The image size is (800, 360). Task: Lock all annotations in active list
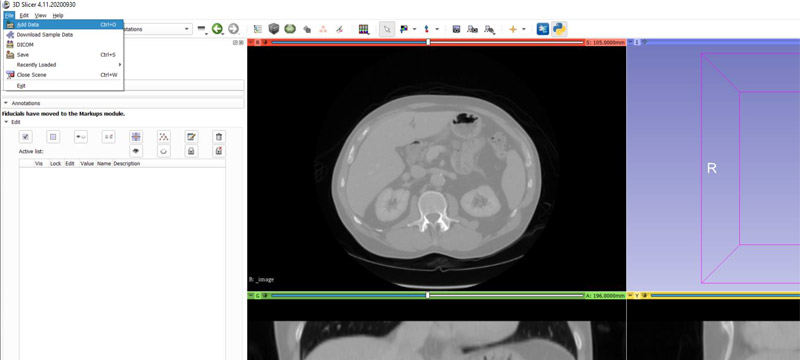click(x=191, y=151)
